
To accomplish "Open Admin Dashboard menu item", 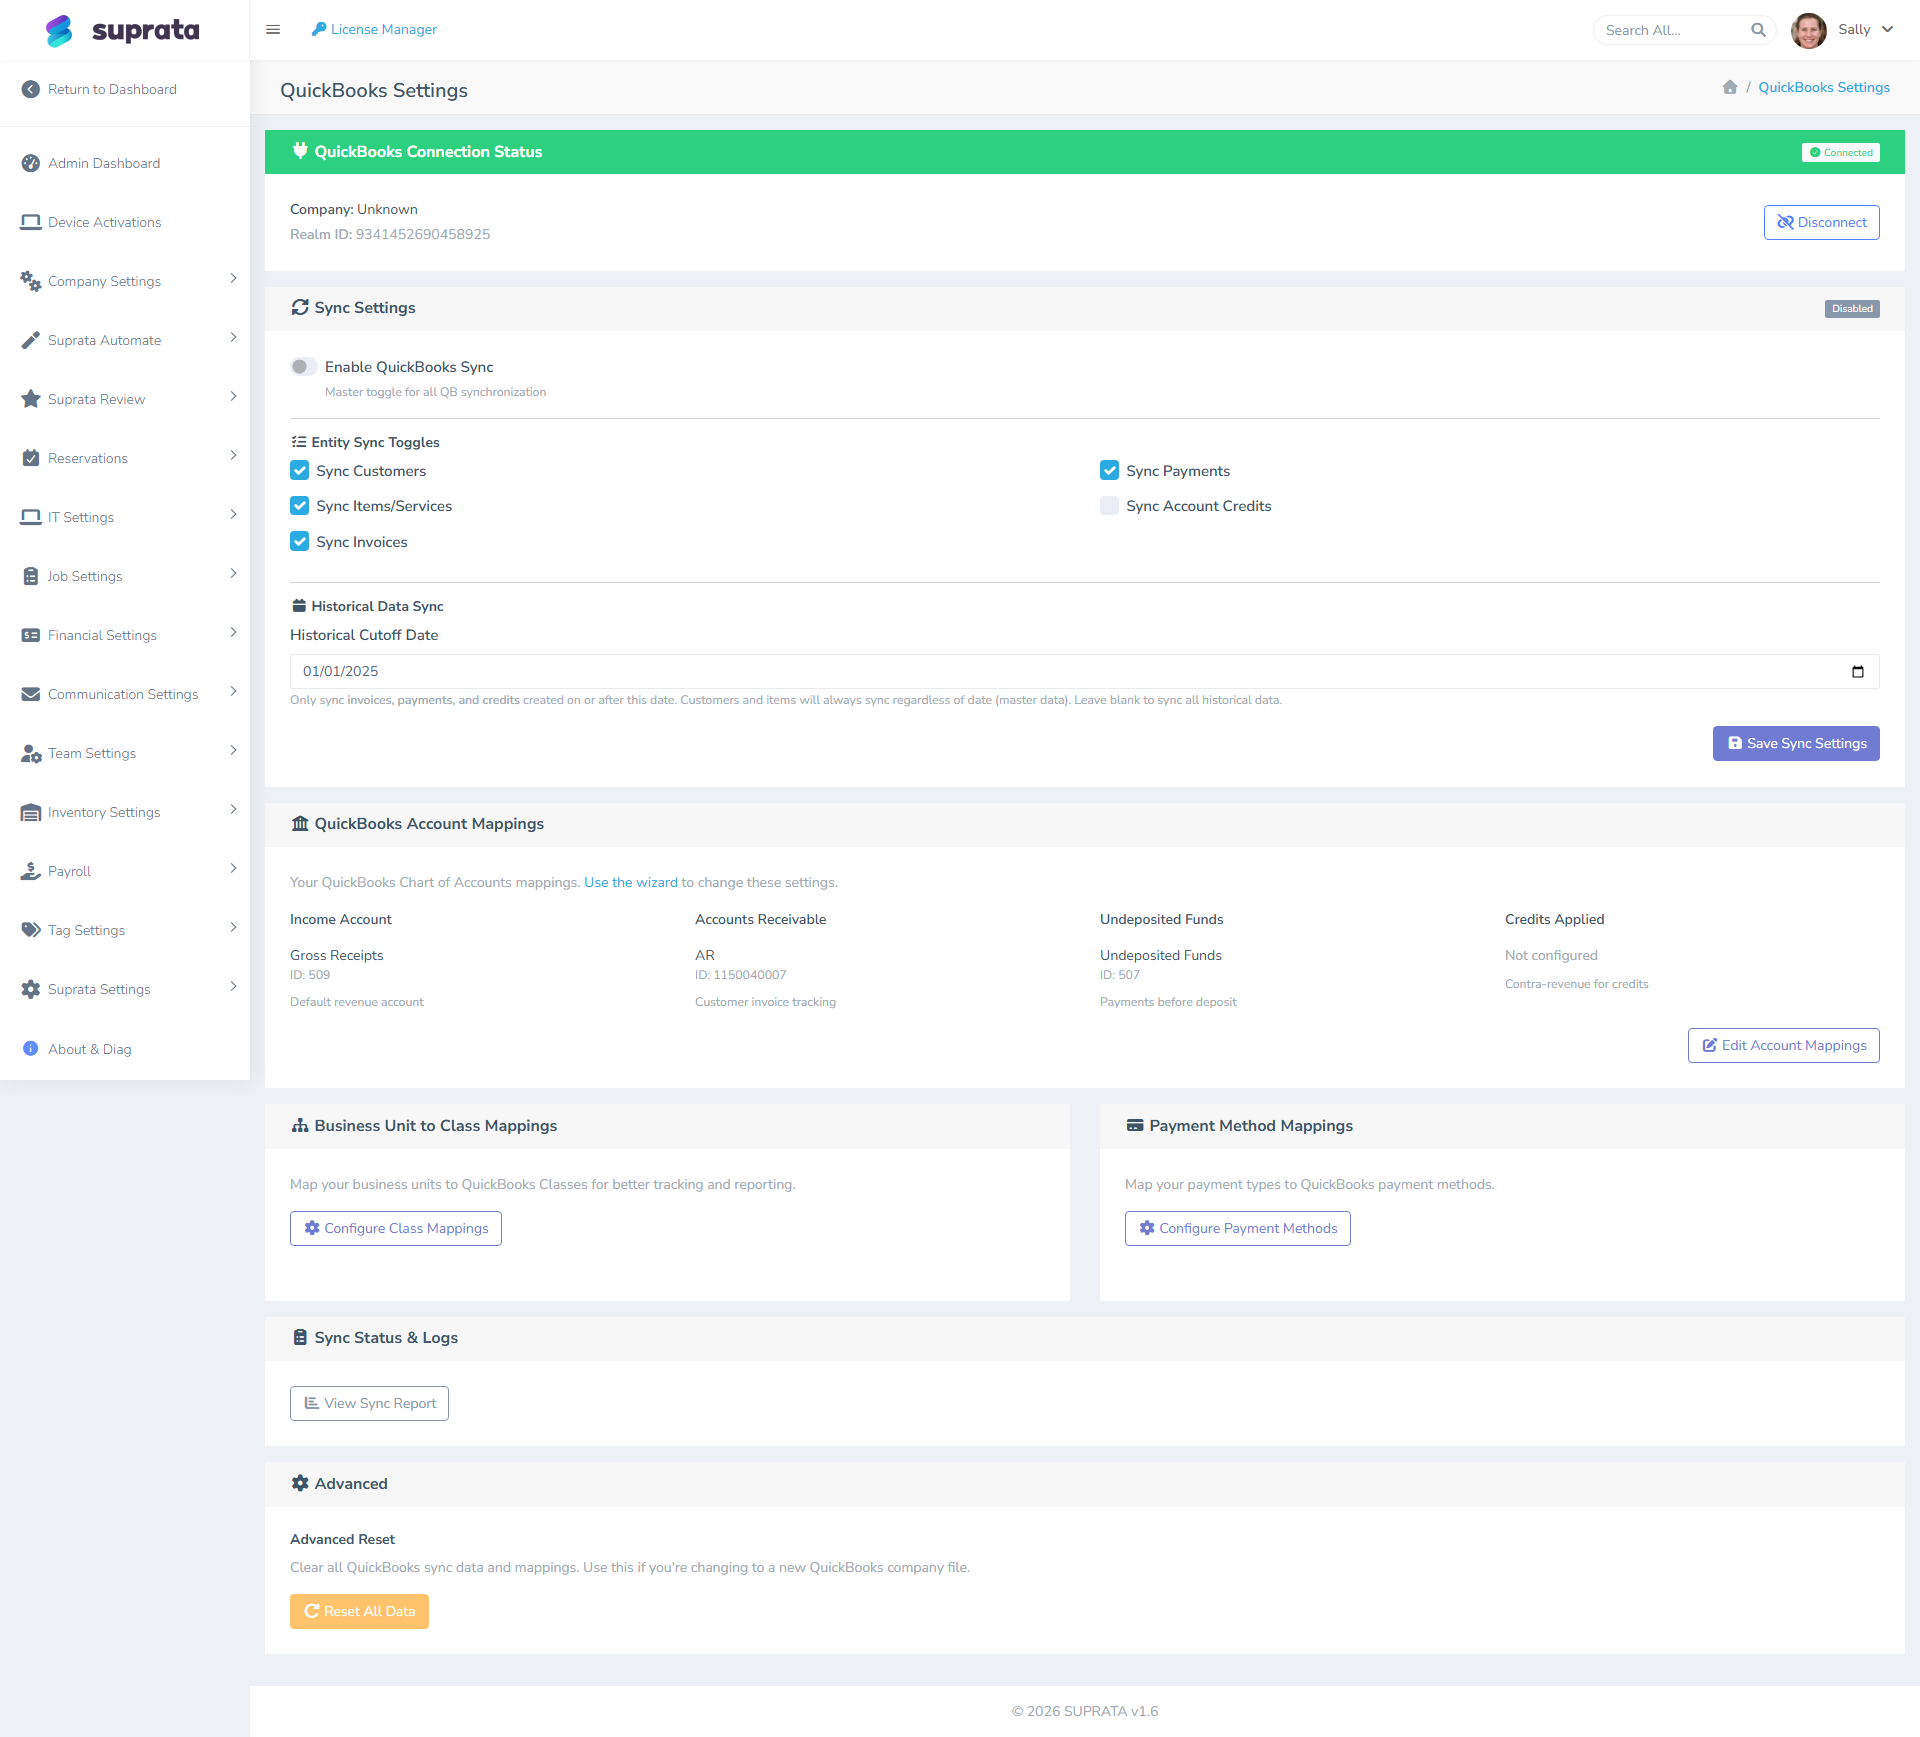I will [125, 163].
